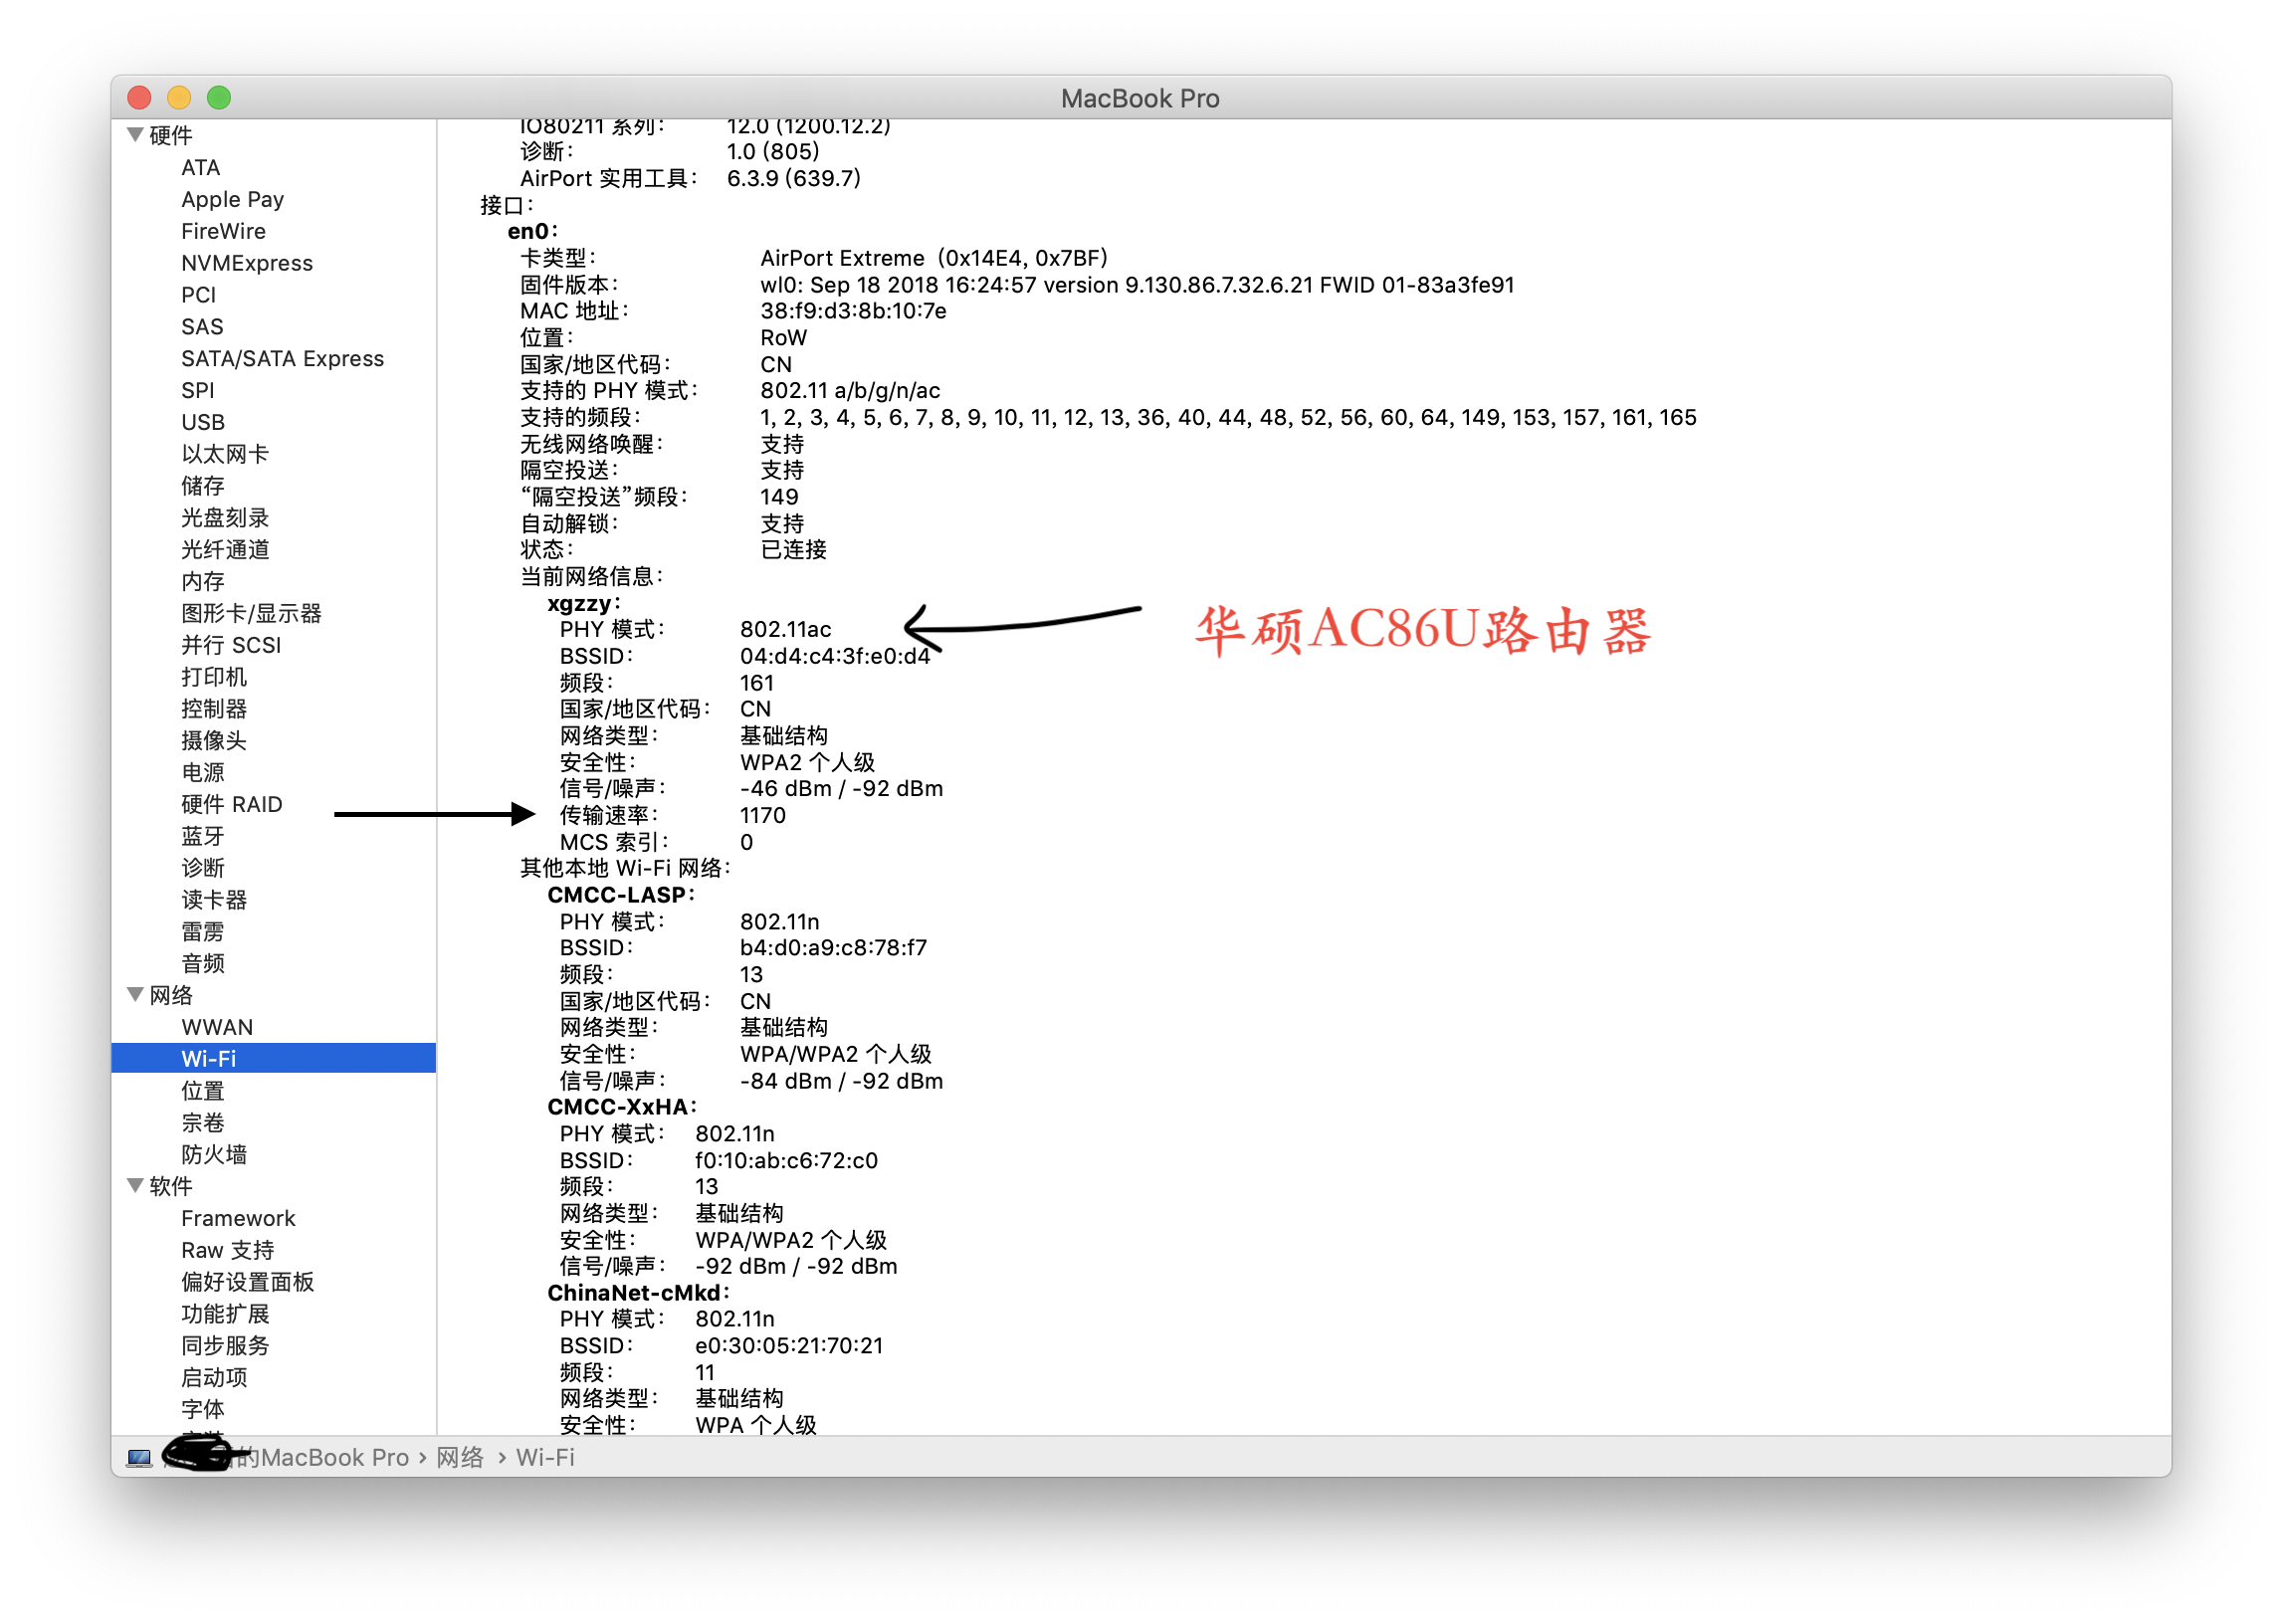This screenshot has width=2283, height=1624.
Task: Click the yellow minimize window button
Action: click(x=179, y=98)
